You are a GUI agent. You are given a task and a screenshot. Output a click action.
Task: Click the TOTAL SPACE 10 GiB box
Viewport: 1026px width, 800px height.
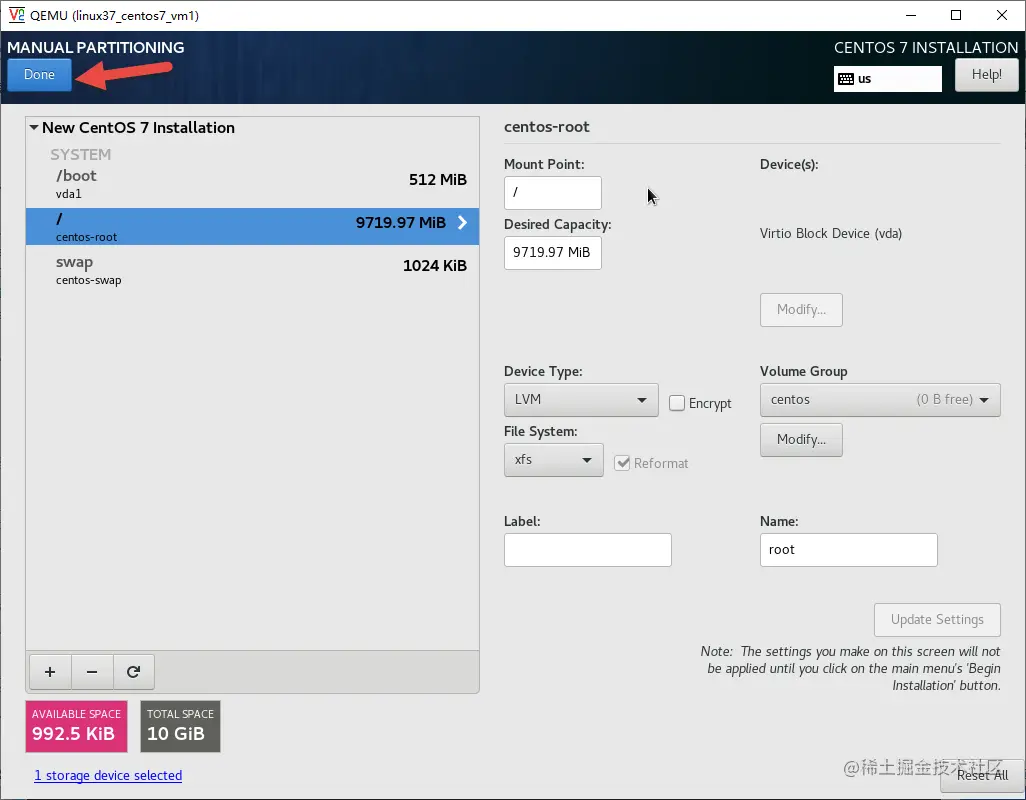180,726
